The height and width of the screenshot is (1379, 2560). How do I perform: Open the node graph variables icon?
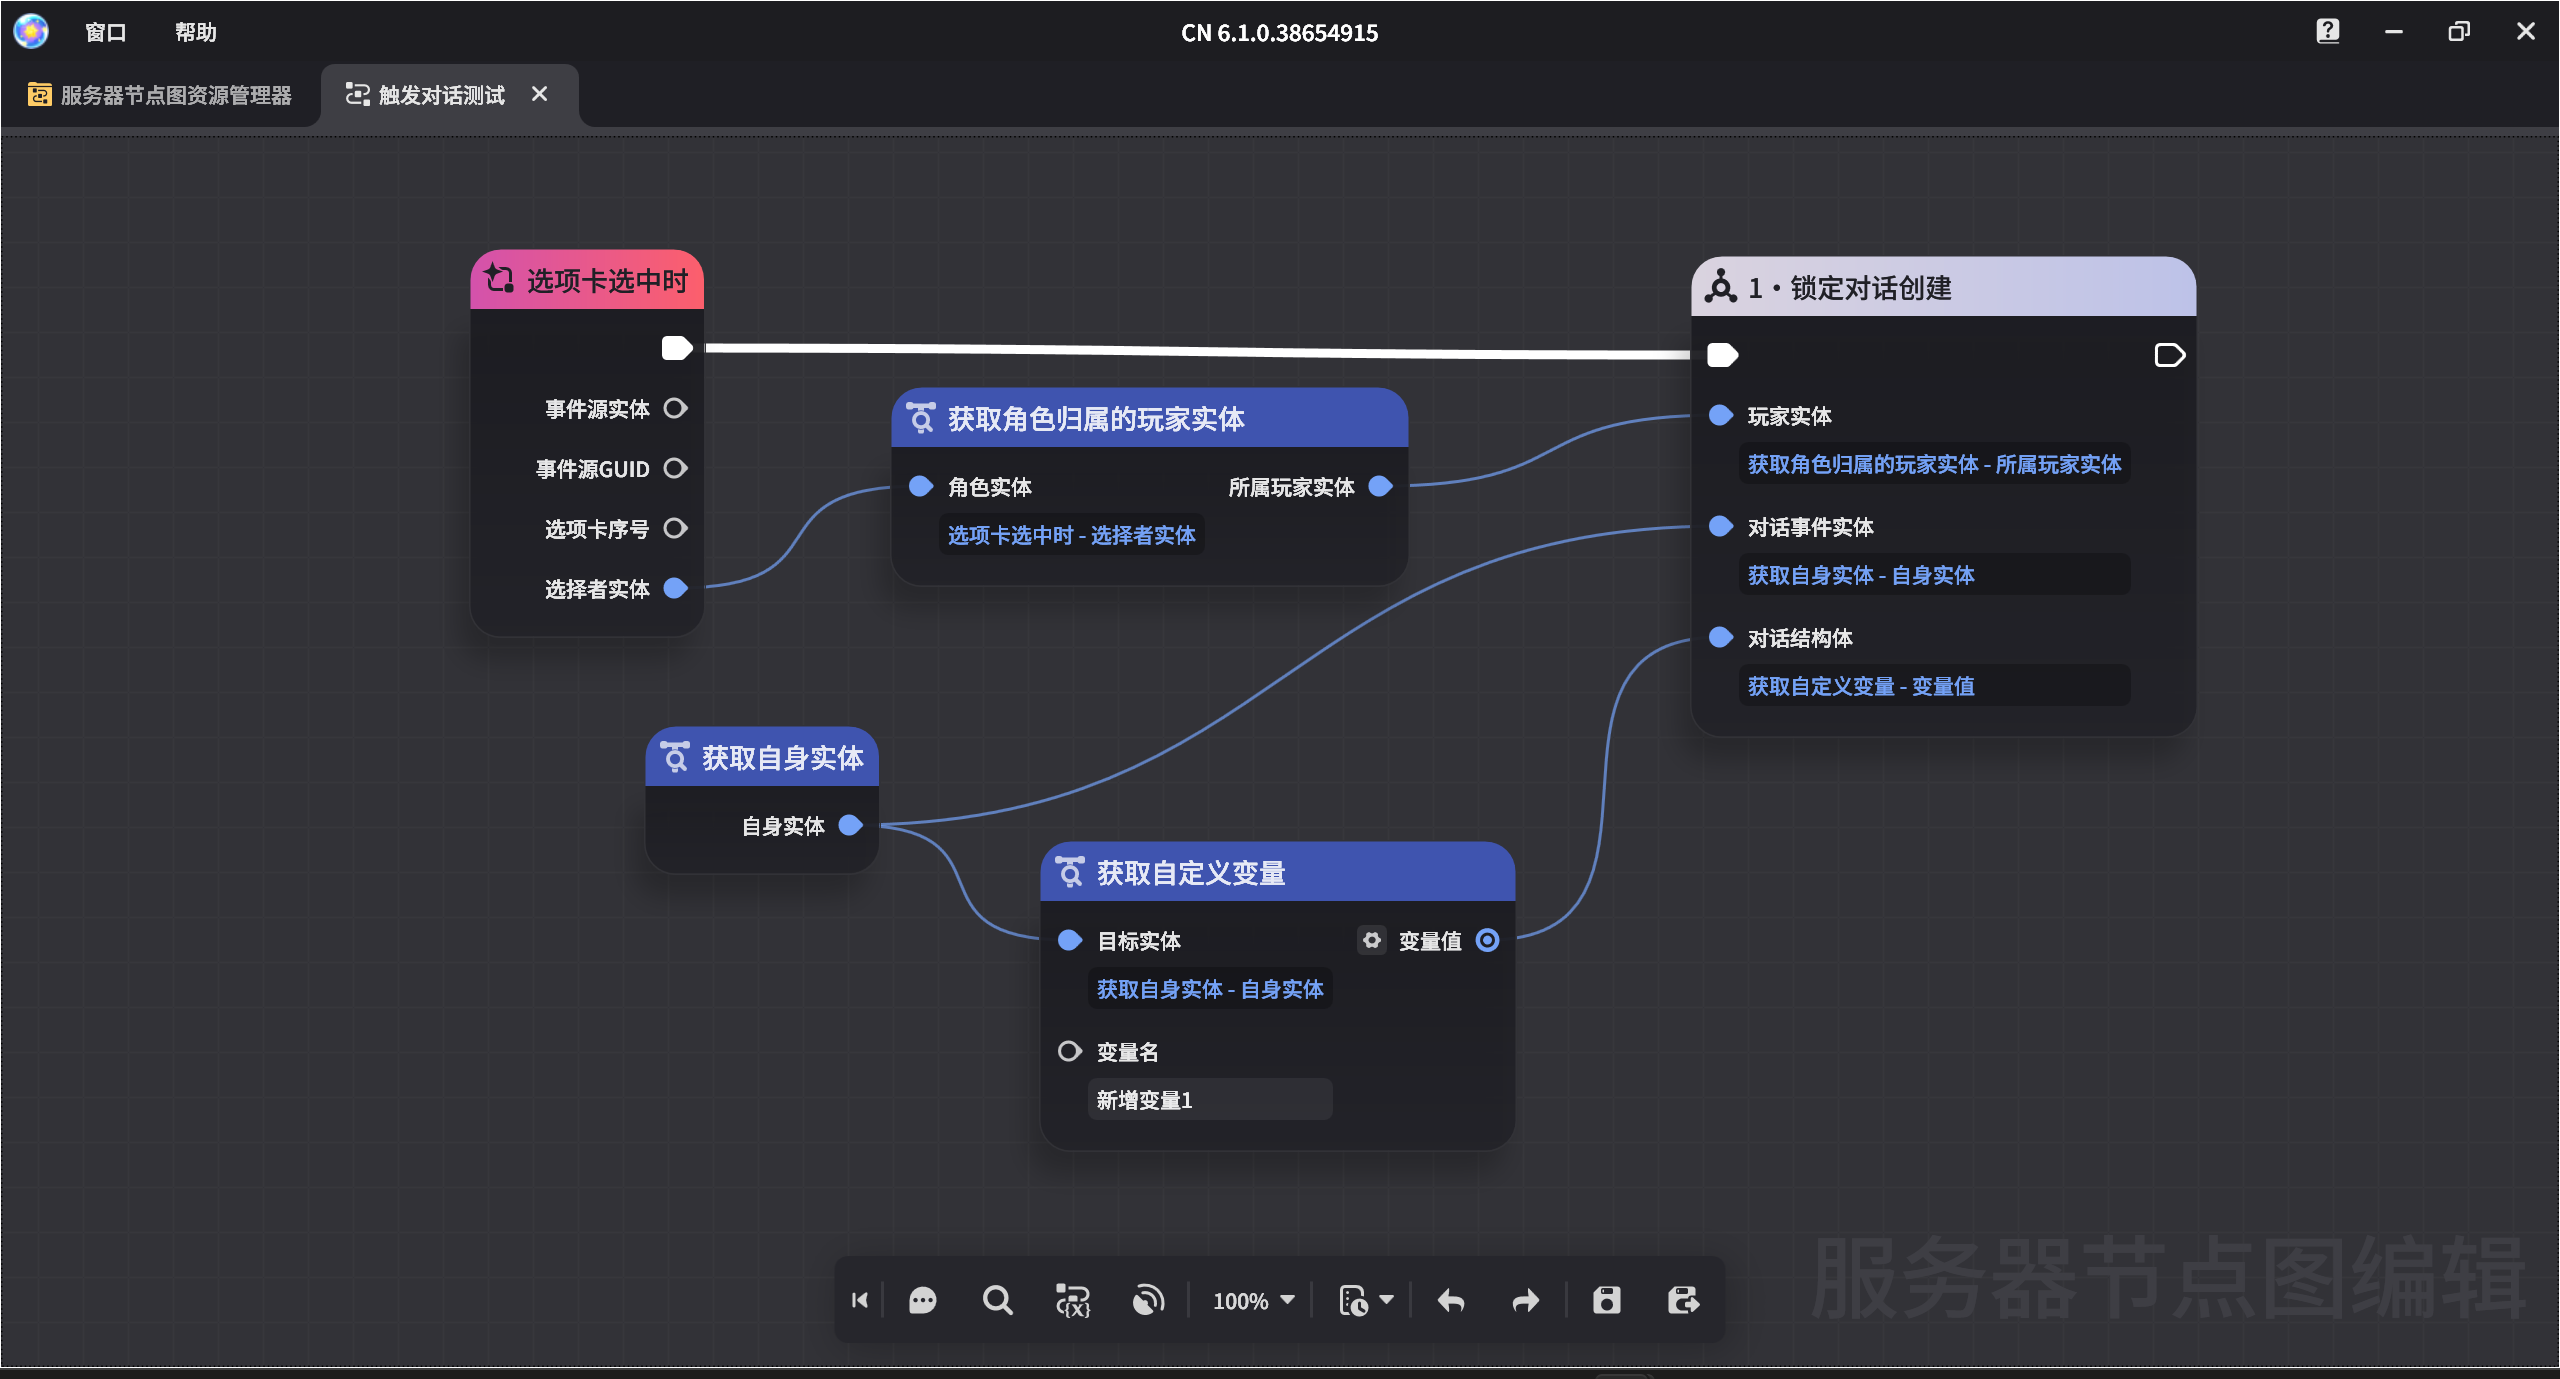point(1073,1300)
